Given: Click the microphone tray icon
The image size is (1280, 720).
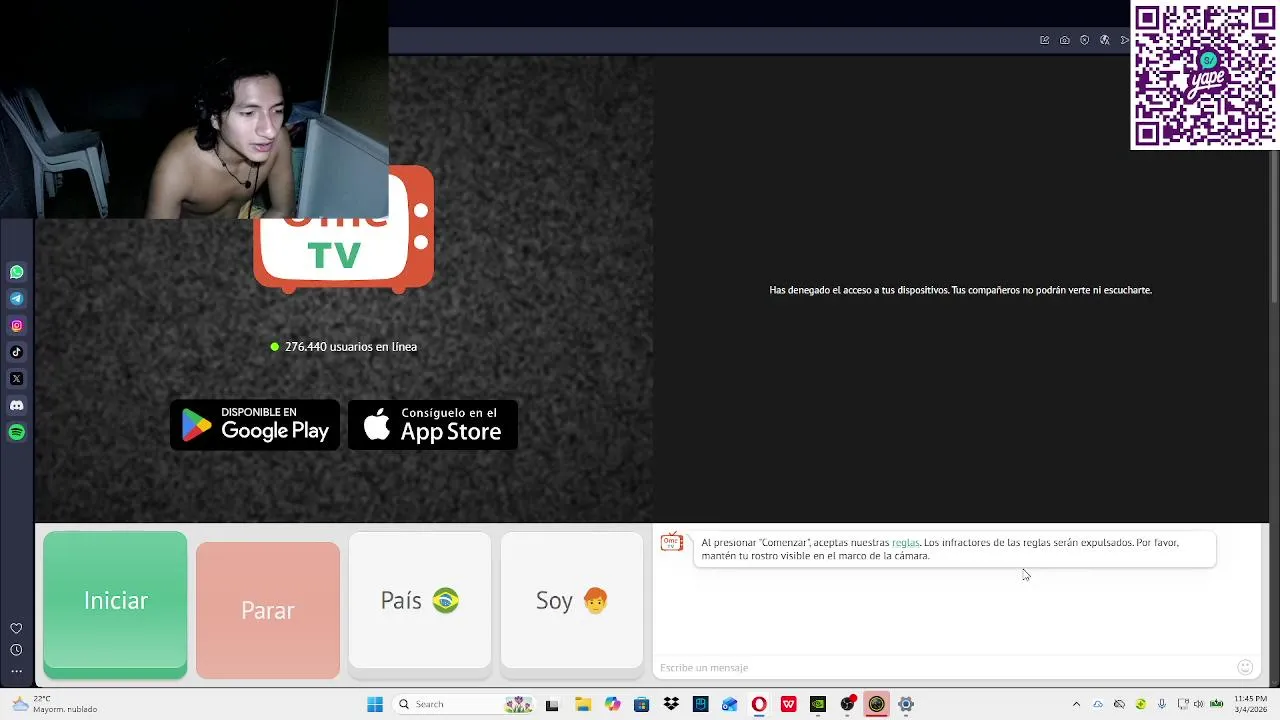Looking at the screenshot, I should 1162,704.
